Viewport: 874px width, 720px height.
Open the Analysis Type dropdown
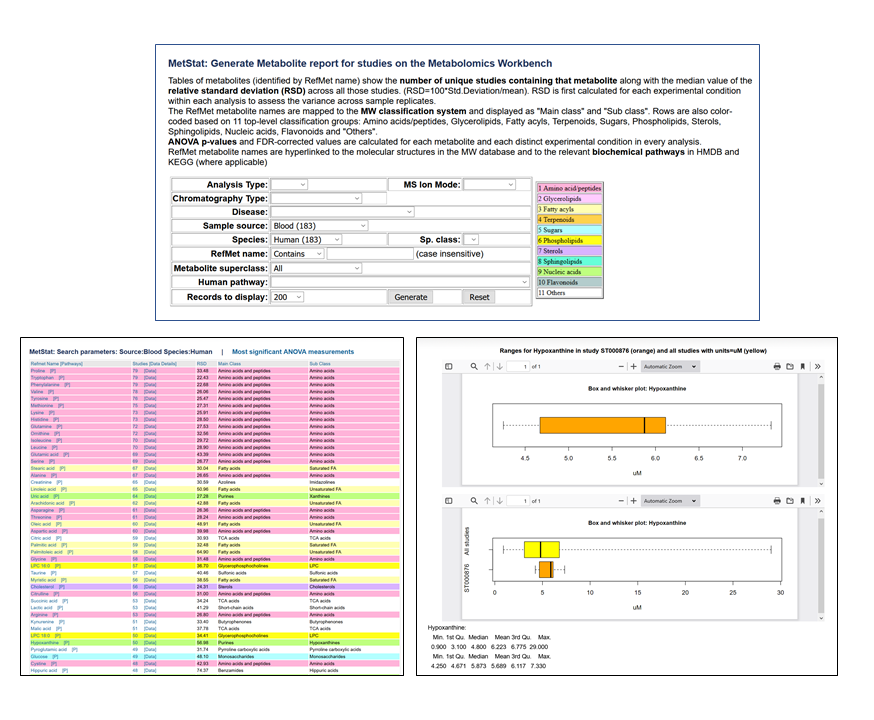[x=289, y=184]
